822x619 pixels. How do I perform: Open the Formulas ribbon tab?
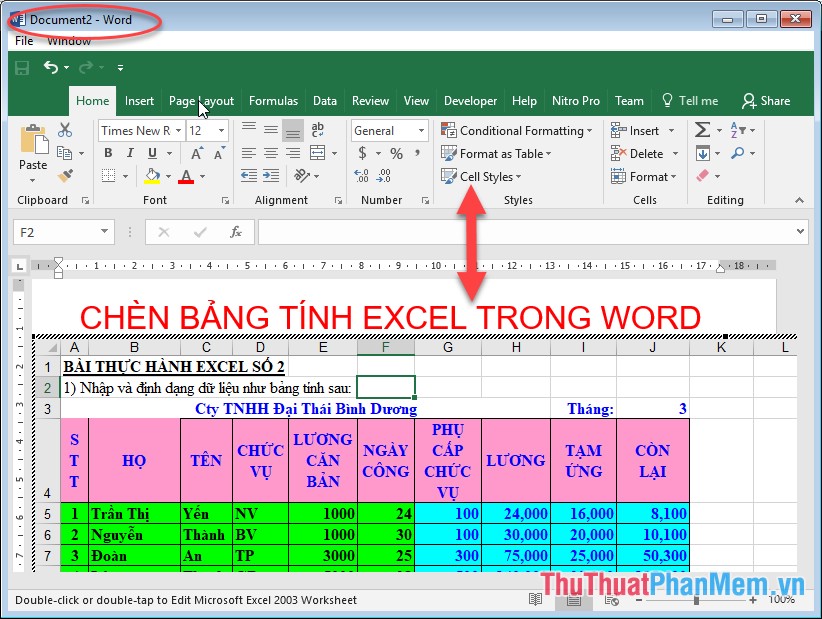click(274, 101)
